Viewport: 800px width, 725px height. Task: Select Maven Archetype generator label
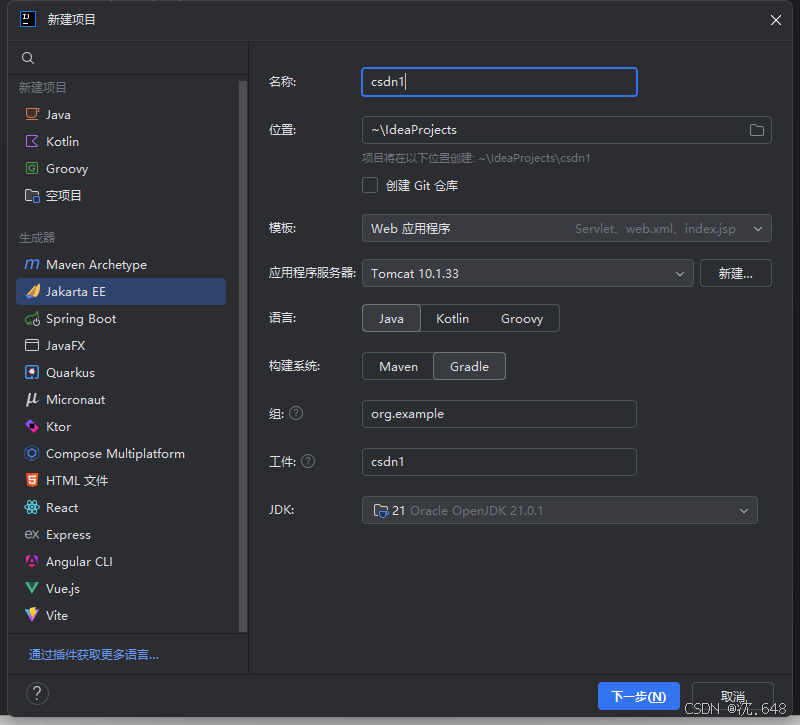coord(96,265)
